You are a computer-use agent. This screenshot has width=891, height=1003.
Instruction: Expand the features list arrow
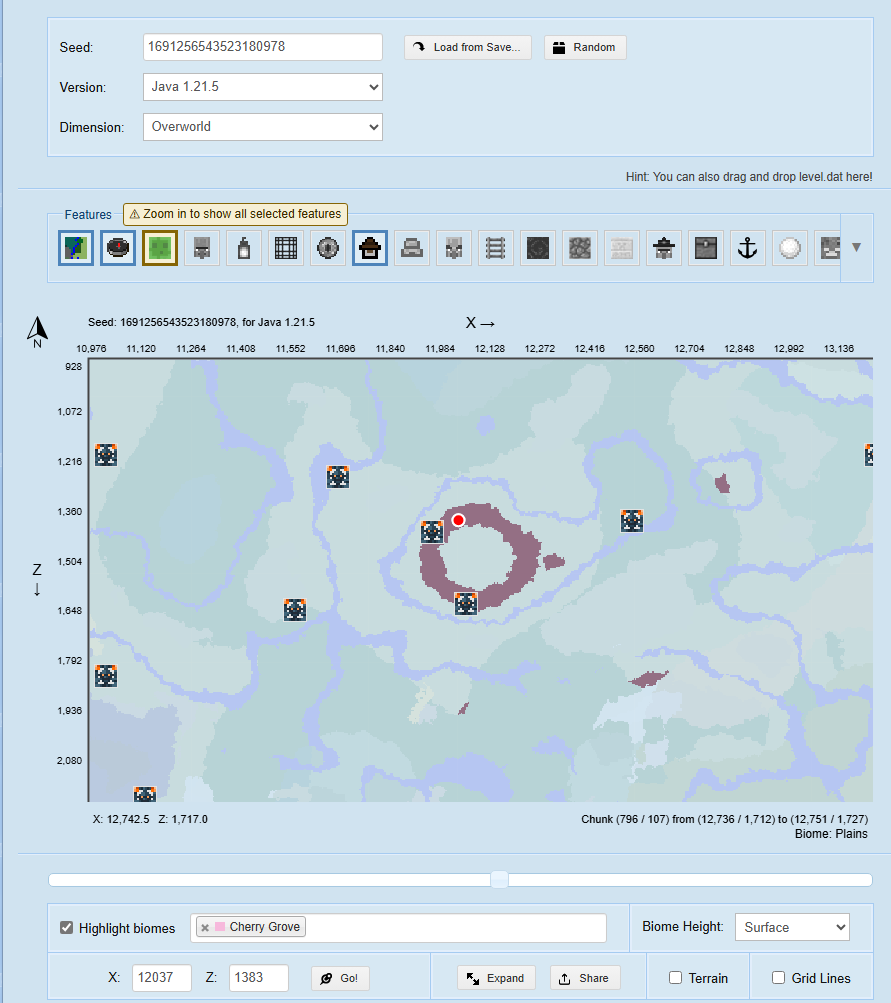[856, 247]
